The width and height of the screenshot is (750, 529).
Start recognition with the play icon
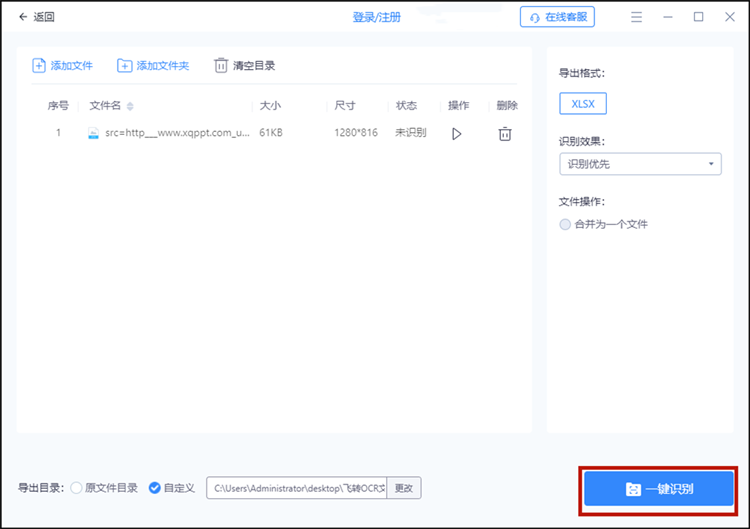click(457, 134)
